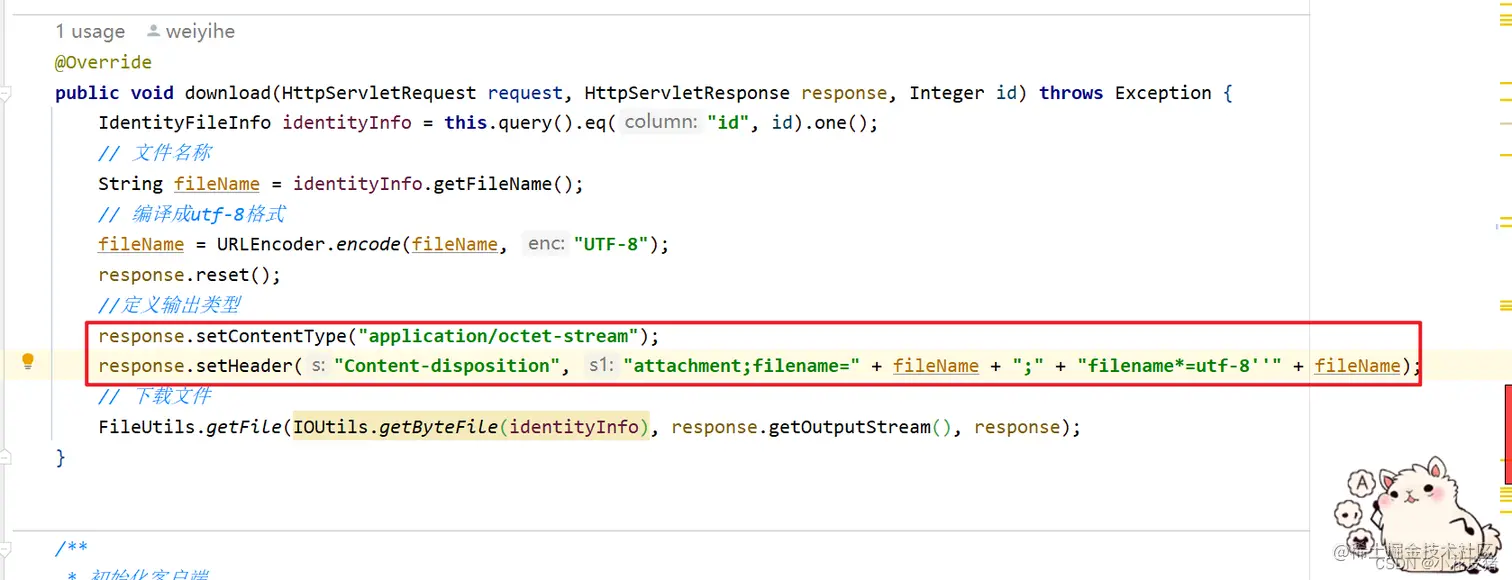The width and height of the screenshot is (1512, 580).
Task: Click the @Override annotation
Action: coord(103,62)
